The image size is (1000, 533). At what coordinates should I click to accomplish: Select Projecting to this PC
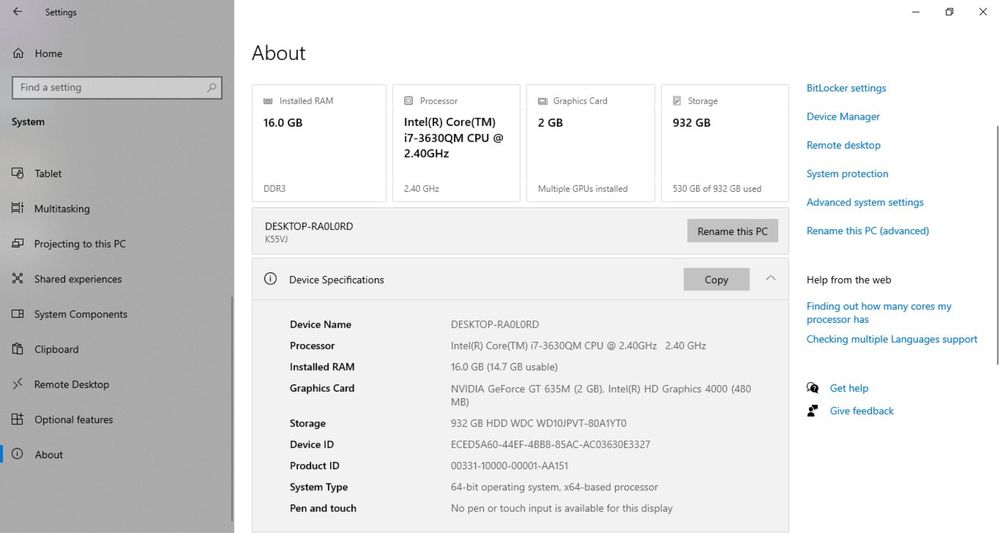click(79, 244)
